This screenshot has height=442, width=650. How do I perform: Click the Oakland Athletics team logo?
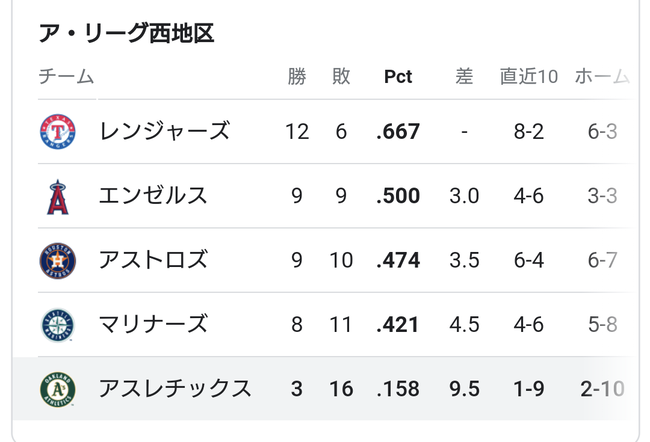click(58, 389)
